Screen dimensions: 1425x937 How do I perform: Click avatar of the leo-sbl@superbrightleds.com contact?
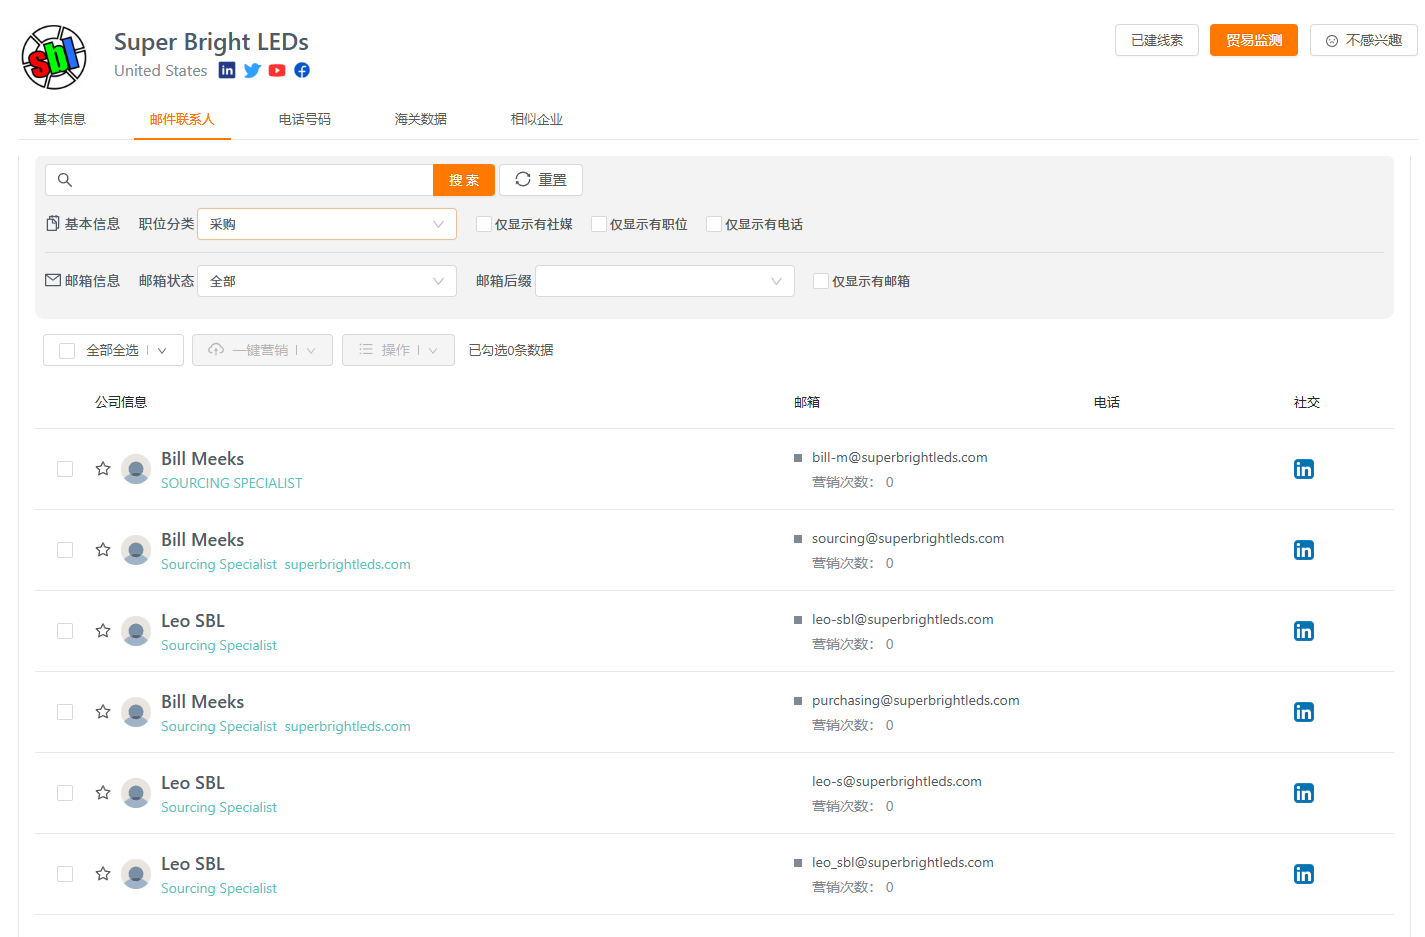coord(136,630)
